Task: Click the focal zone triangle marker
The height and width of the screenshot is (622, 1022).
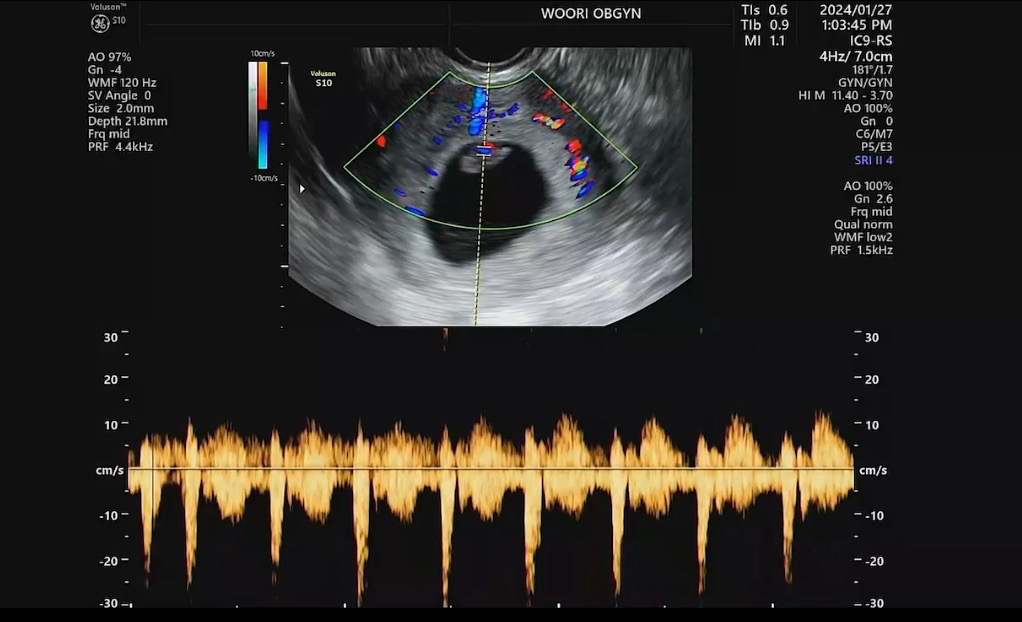Action: (x=302, y=187)
